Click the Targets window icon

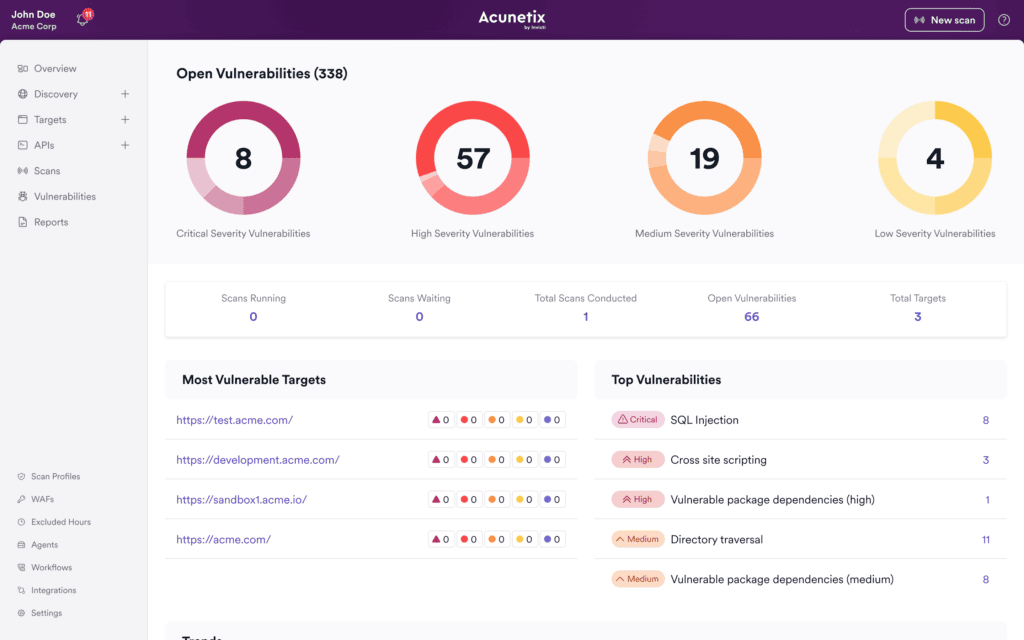tap(23, 120)
